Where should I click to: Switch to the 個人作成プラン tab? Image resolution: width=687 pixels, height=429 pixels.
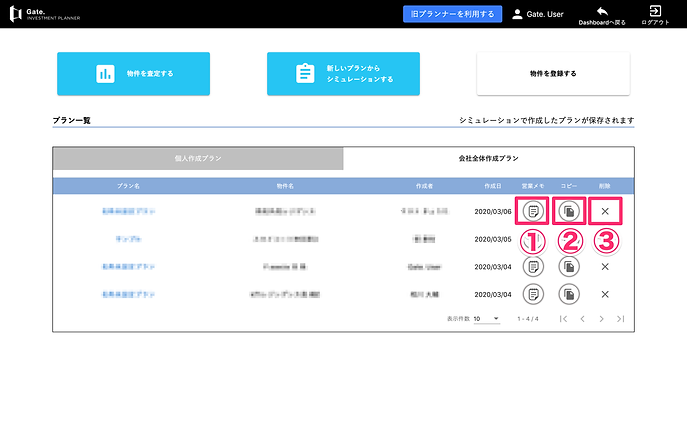[198, 158]
